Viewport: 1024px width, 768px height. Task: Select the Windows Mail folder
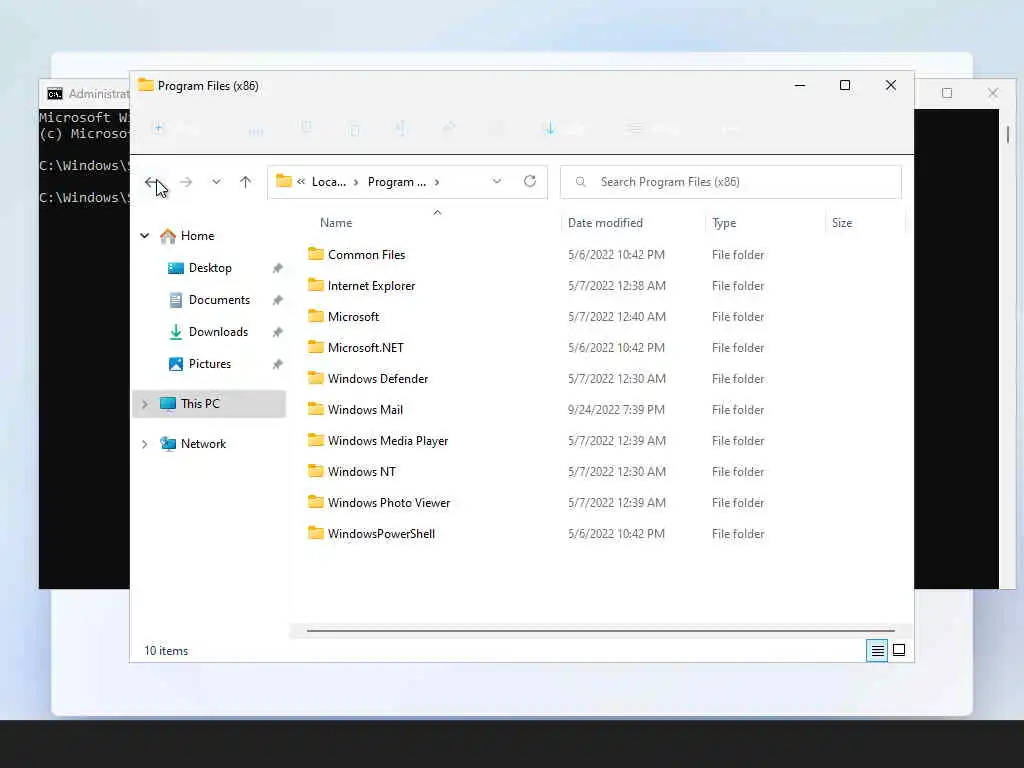click(365, 409)
